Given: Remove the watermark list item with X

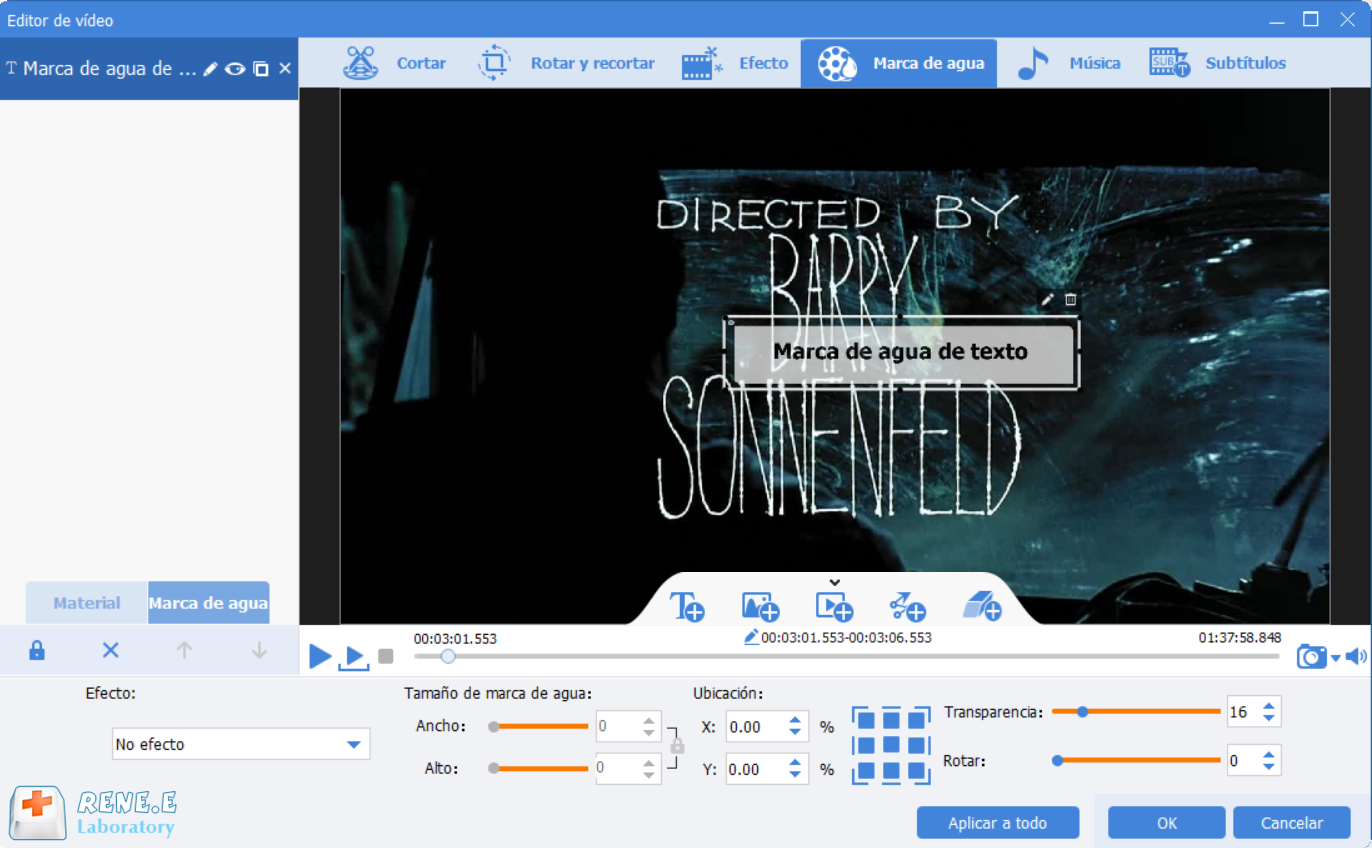Looking at the screenshot, I should pos(285,69).
